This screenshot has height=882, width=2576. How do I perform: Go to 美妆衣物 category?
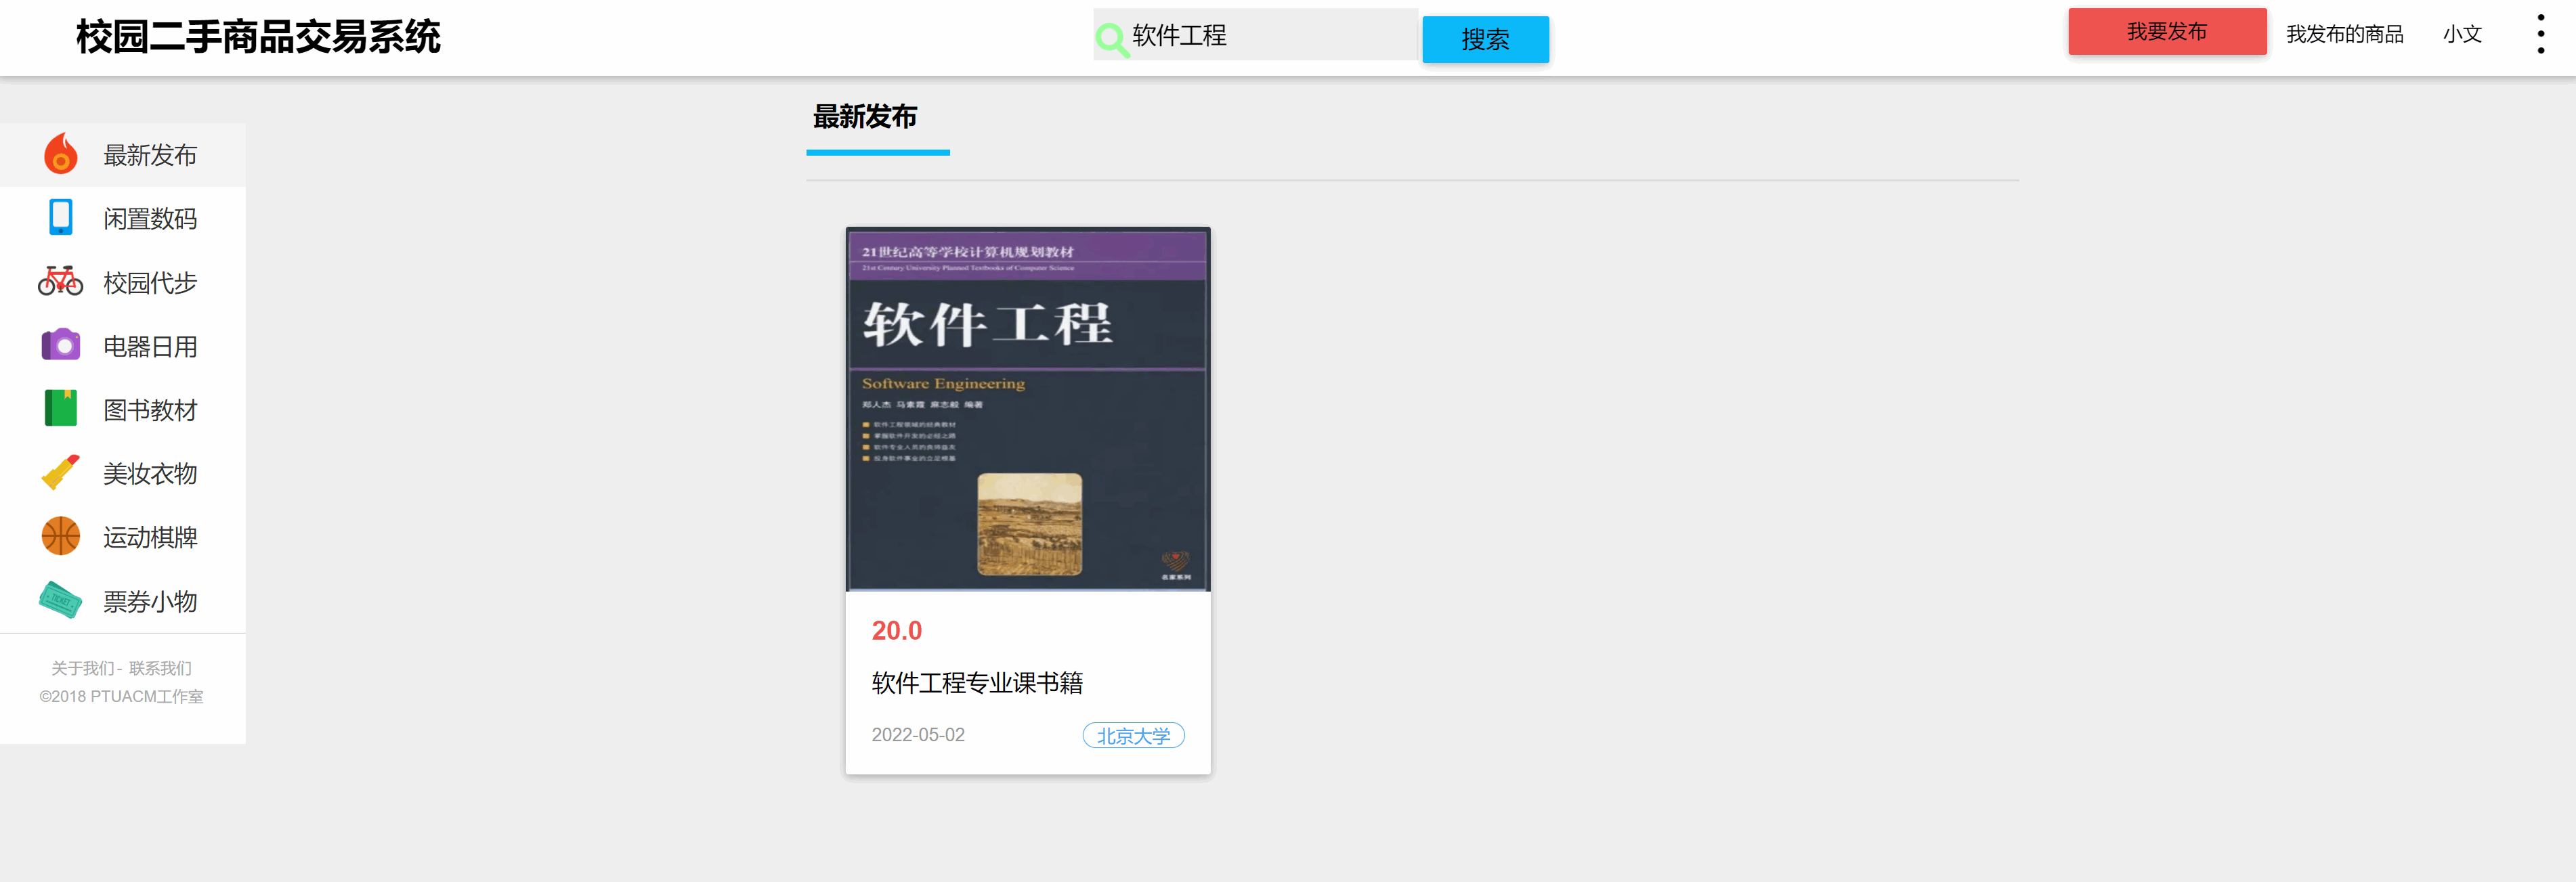pyautogui.click(x=123, y=473)
